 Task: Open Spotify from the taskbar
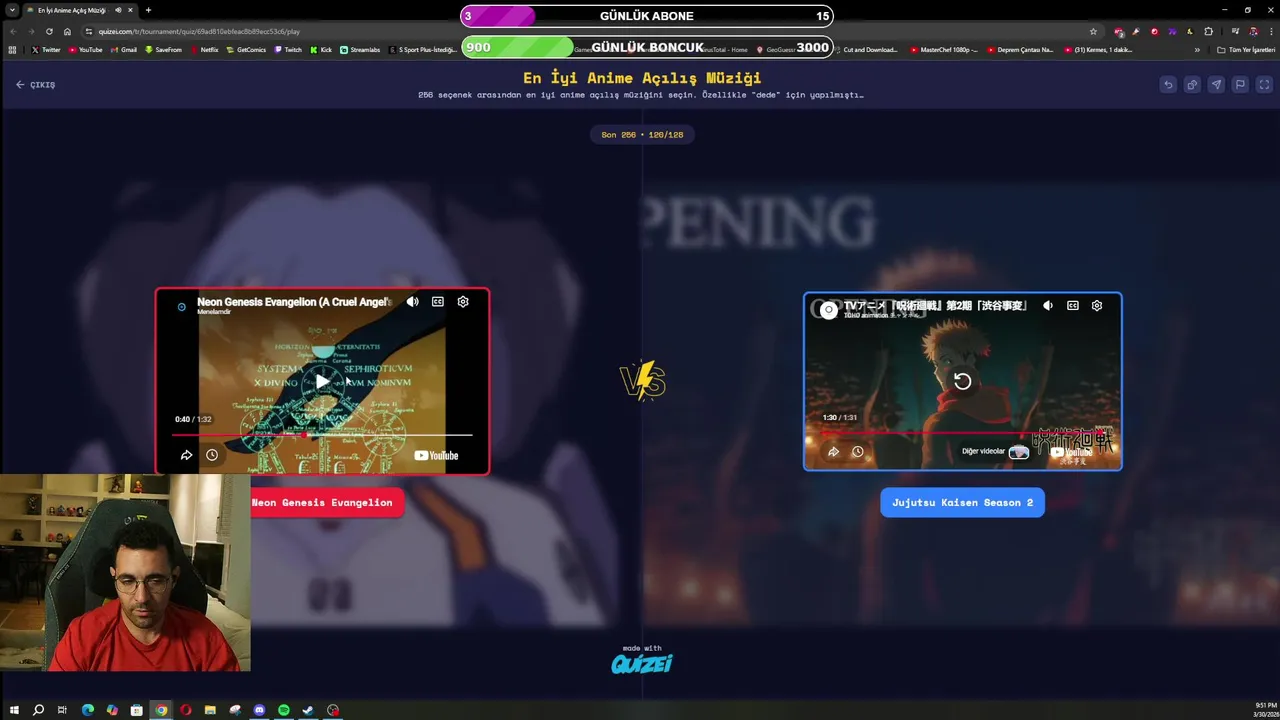(284, 710)
